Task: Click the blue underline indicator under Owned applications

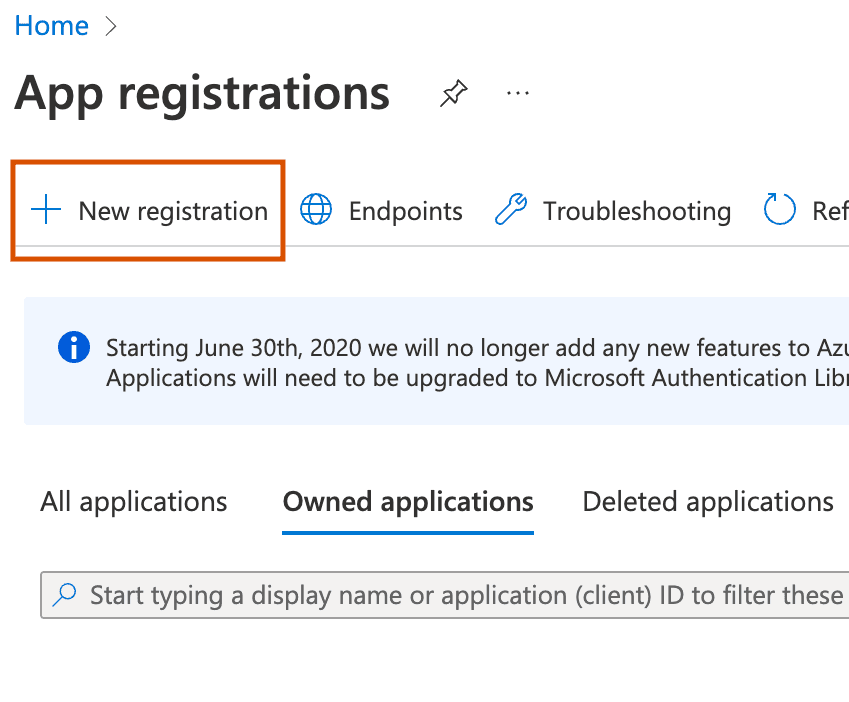Action: pos(407,531)
